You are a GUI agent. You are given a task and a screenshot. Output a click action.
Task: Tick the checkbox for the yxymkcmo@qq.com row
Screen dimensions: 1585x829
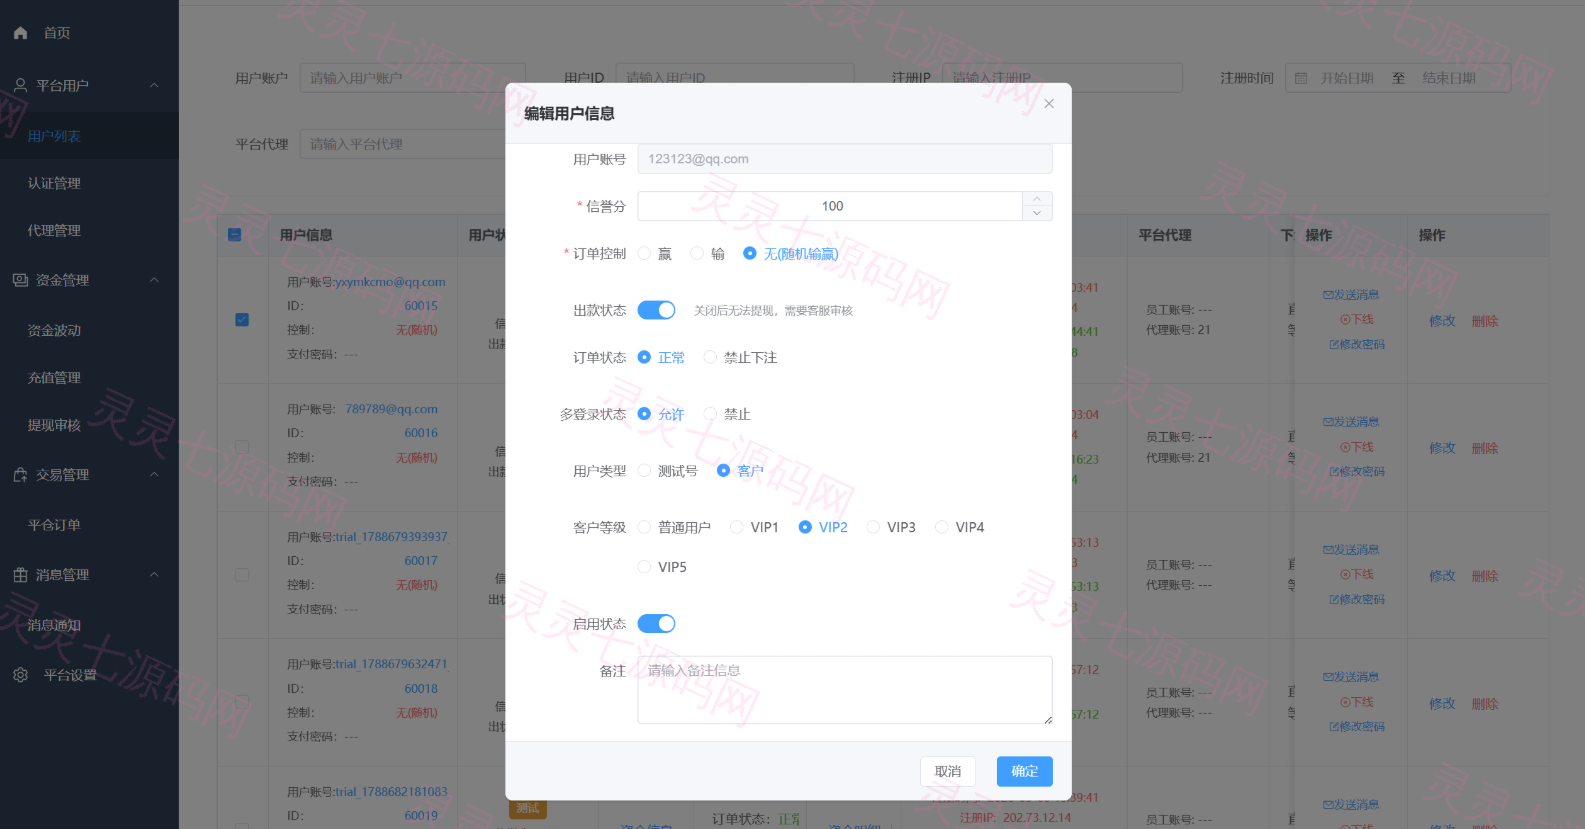click(242, 320)
